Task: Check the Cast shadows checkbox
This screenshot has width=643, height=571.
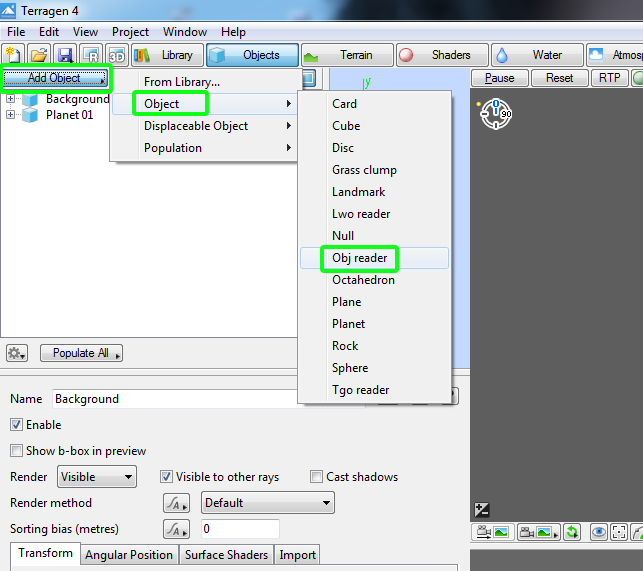Action: point(316,477)
